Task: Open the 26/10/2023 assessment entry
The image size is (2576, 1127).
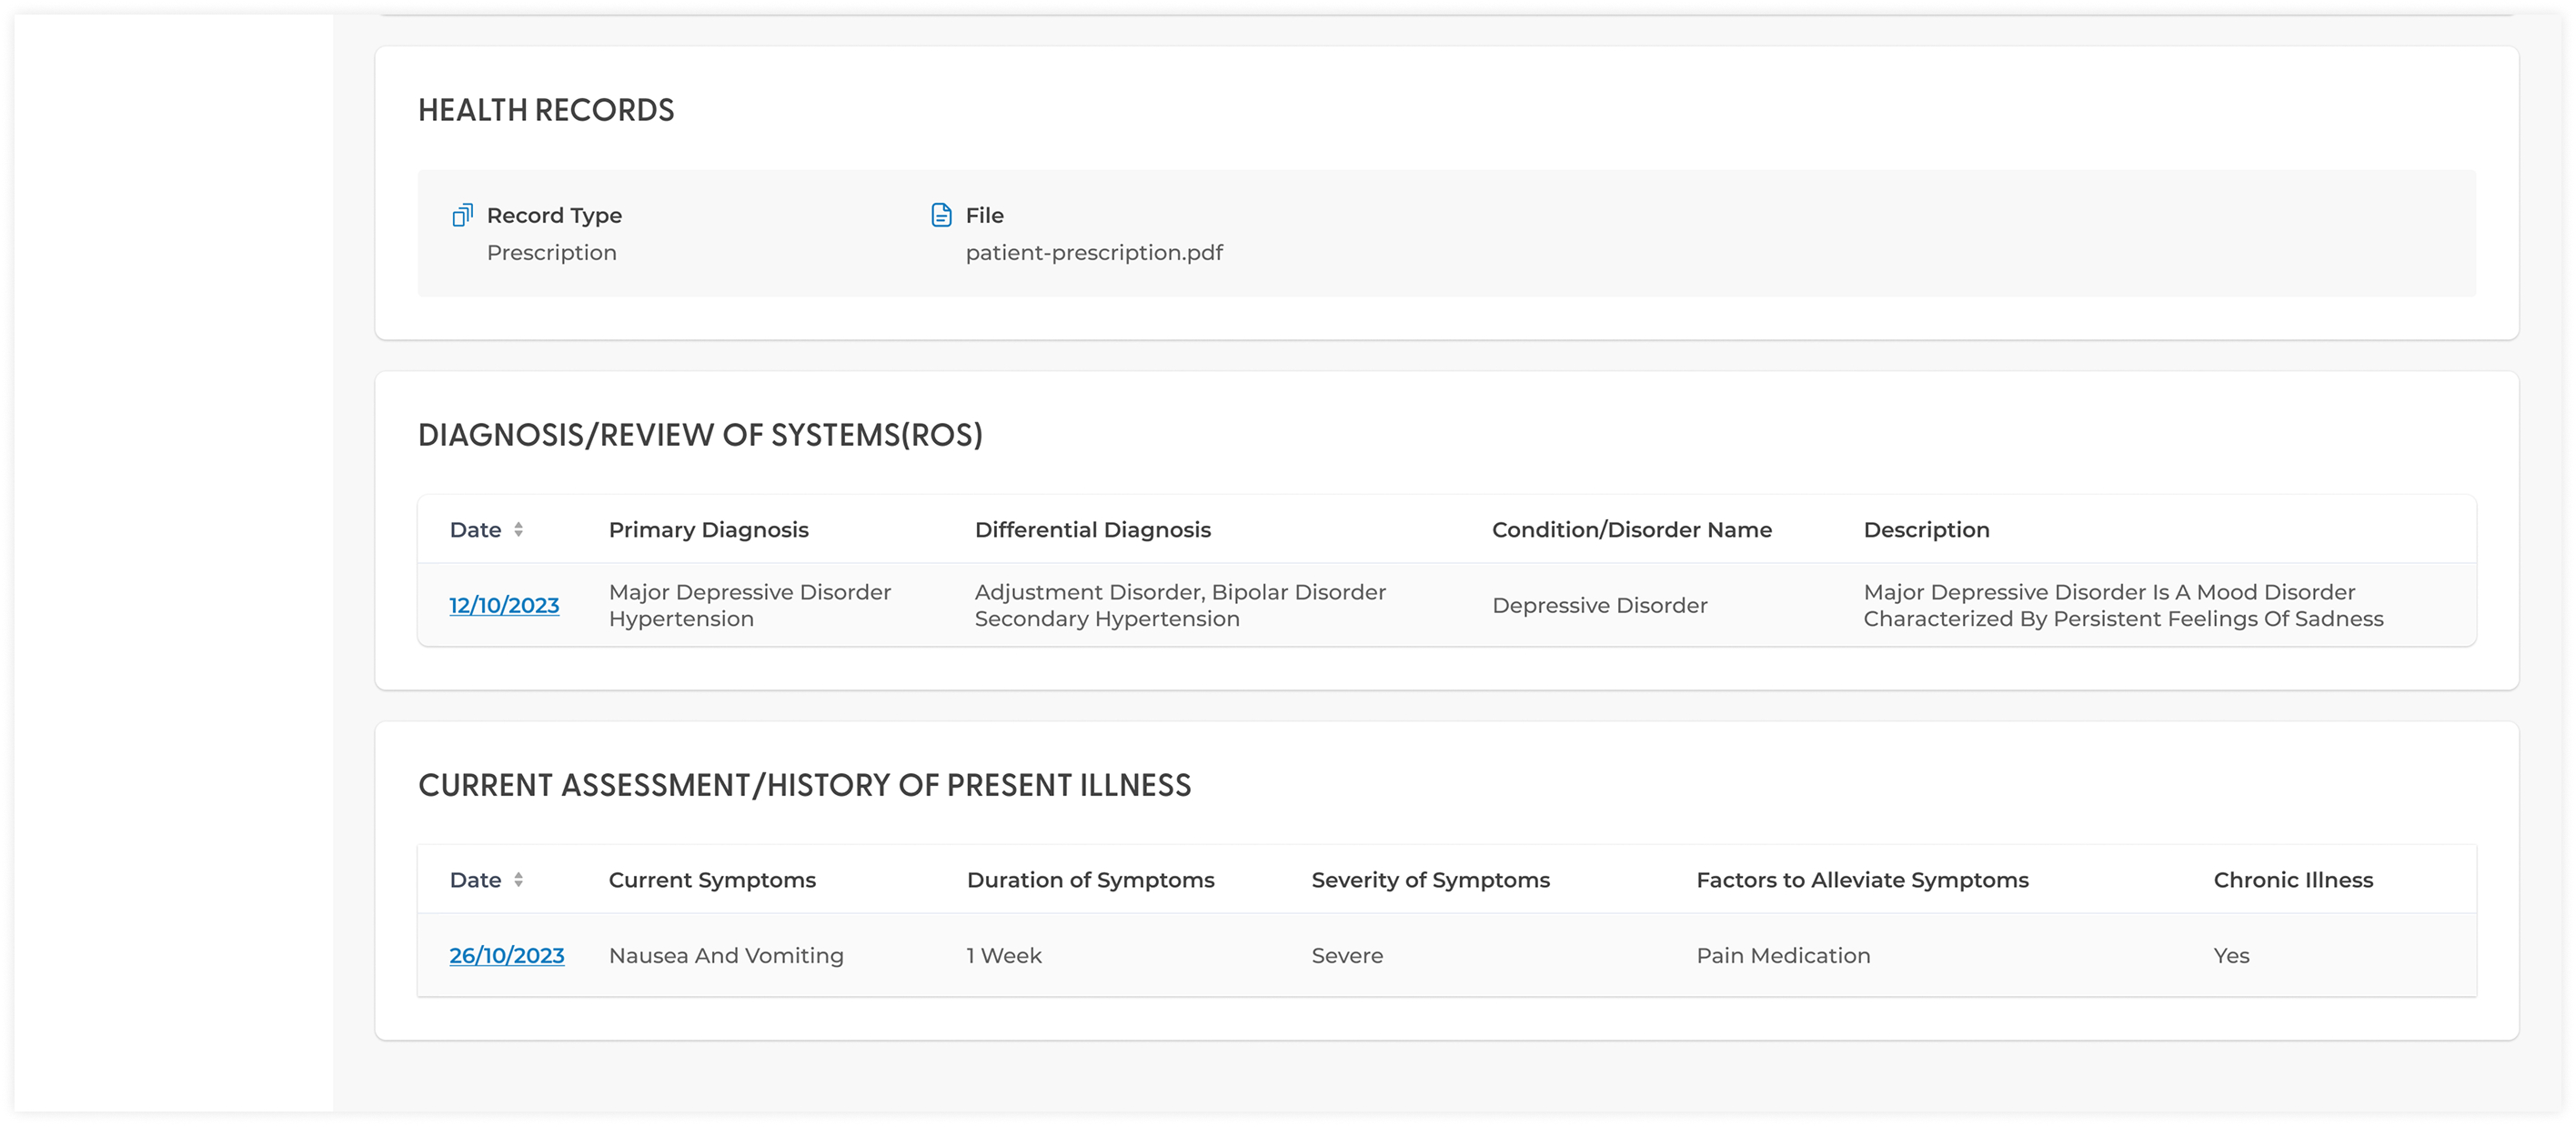Action: (506, 956)
